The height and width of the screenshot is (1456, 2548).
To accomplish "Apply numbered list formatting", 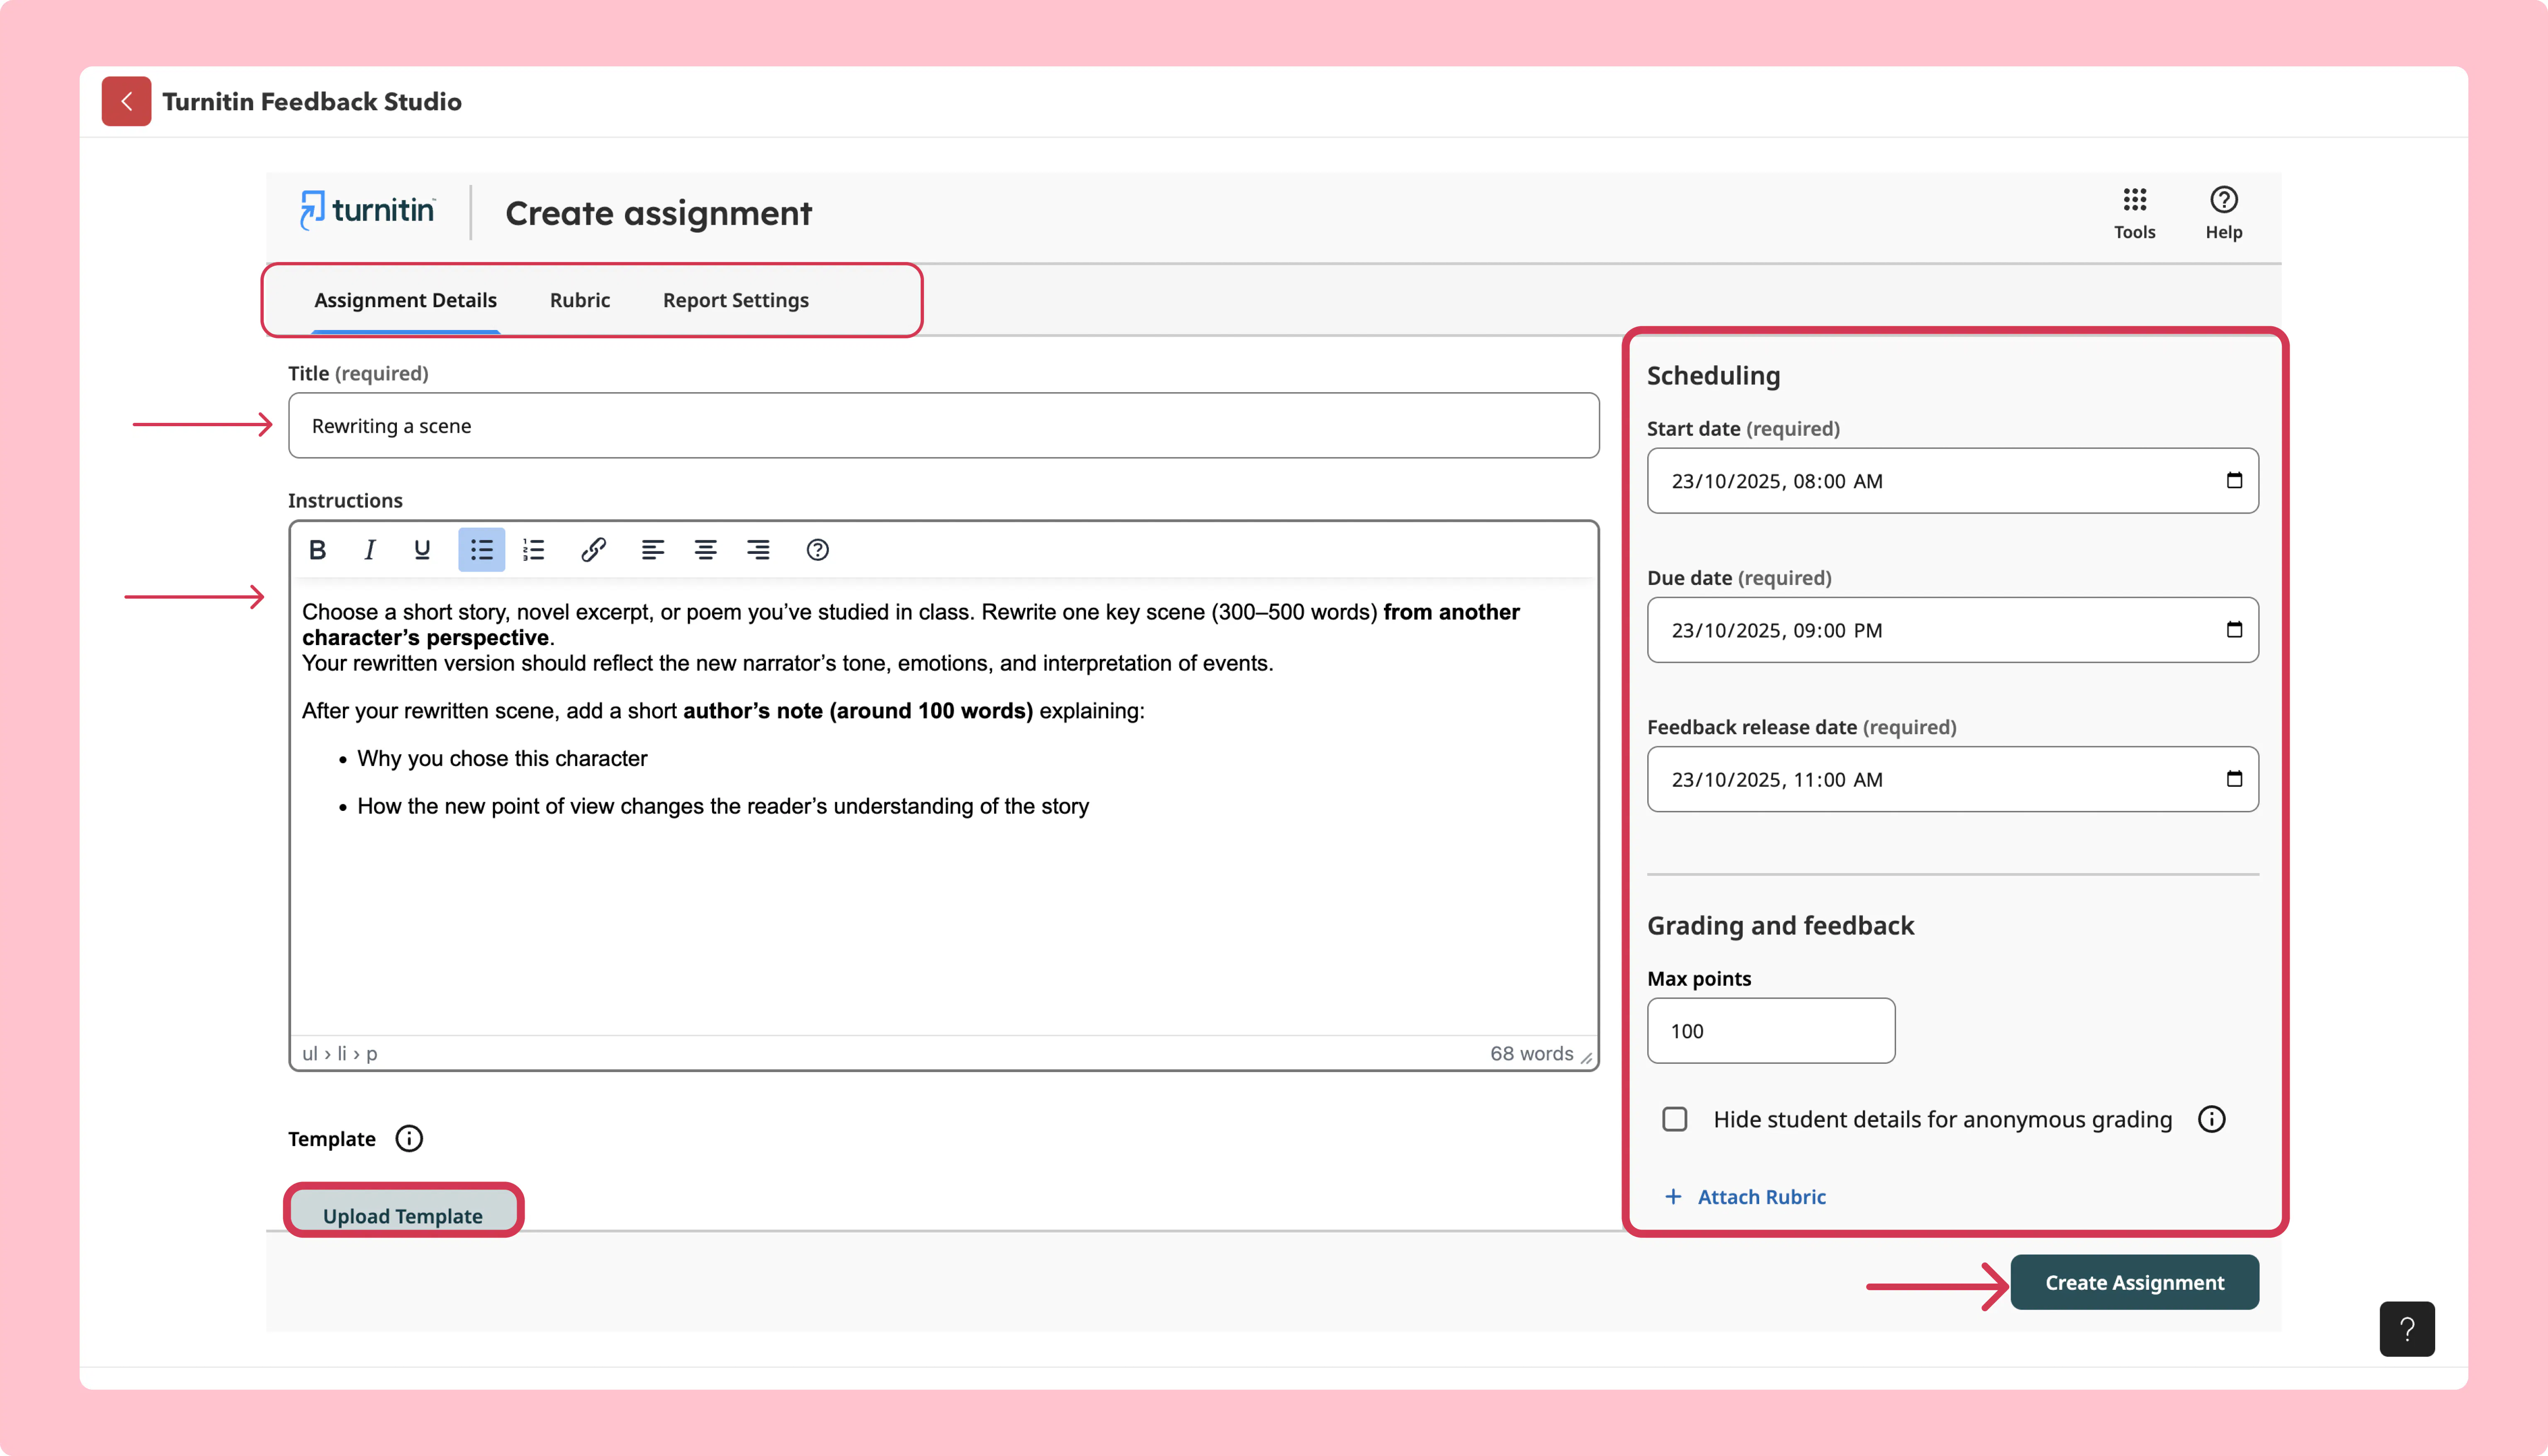I will [534, 550].
